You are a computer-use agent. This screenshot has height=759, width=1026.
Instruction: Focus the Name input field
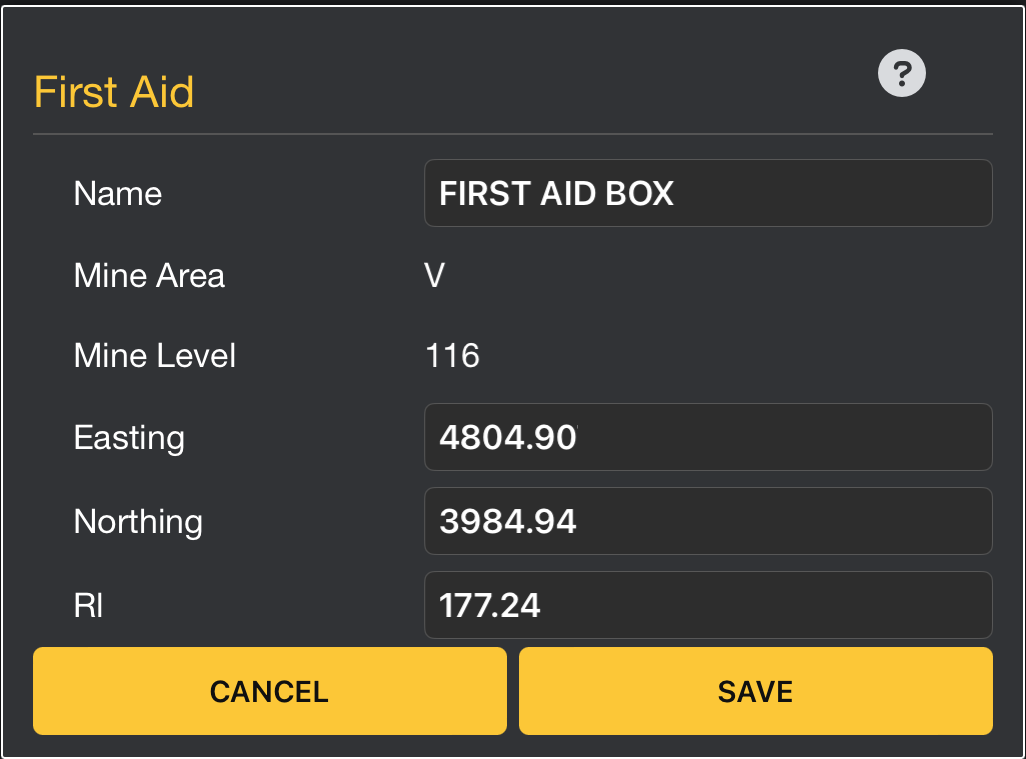708,193
